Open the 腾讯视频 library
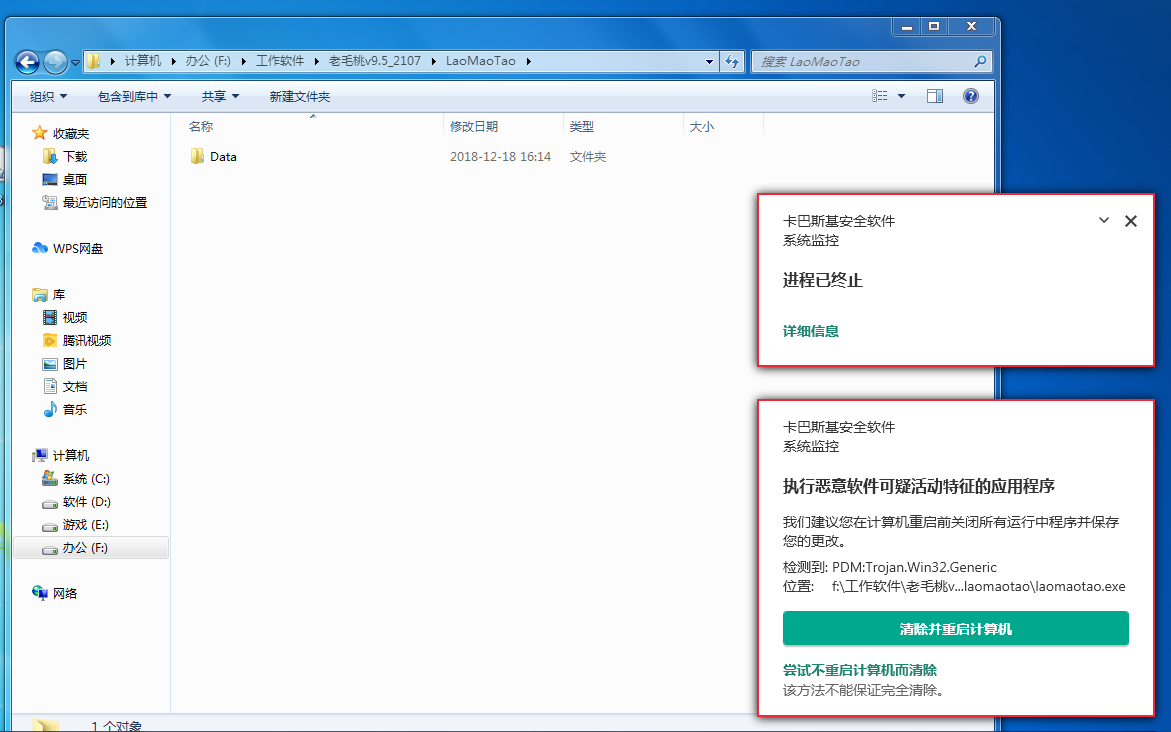The height and width of the screenshot is (732, 1171). point(87,341)
